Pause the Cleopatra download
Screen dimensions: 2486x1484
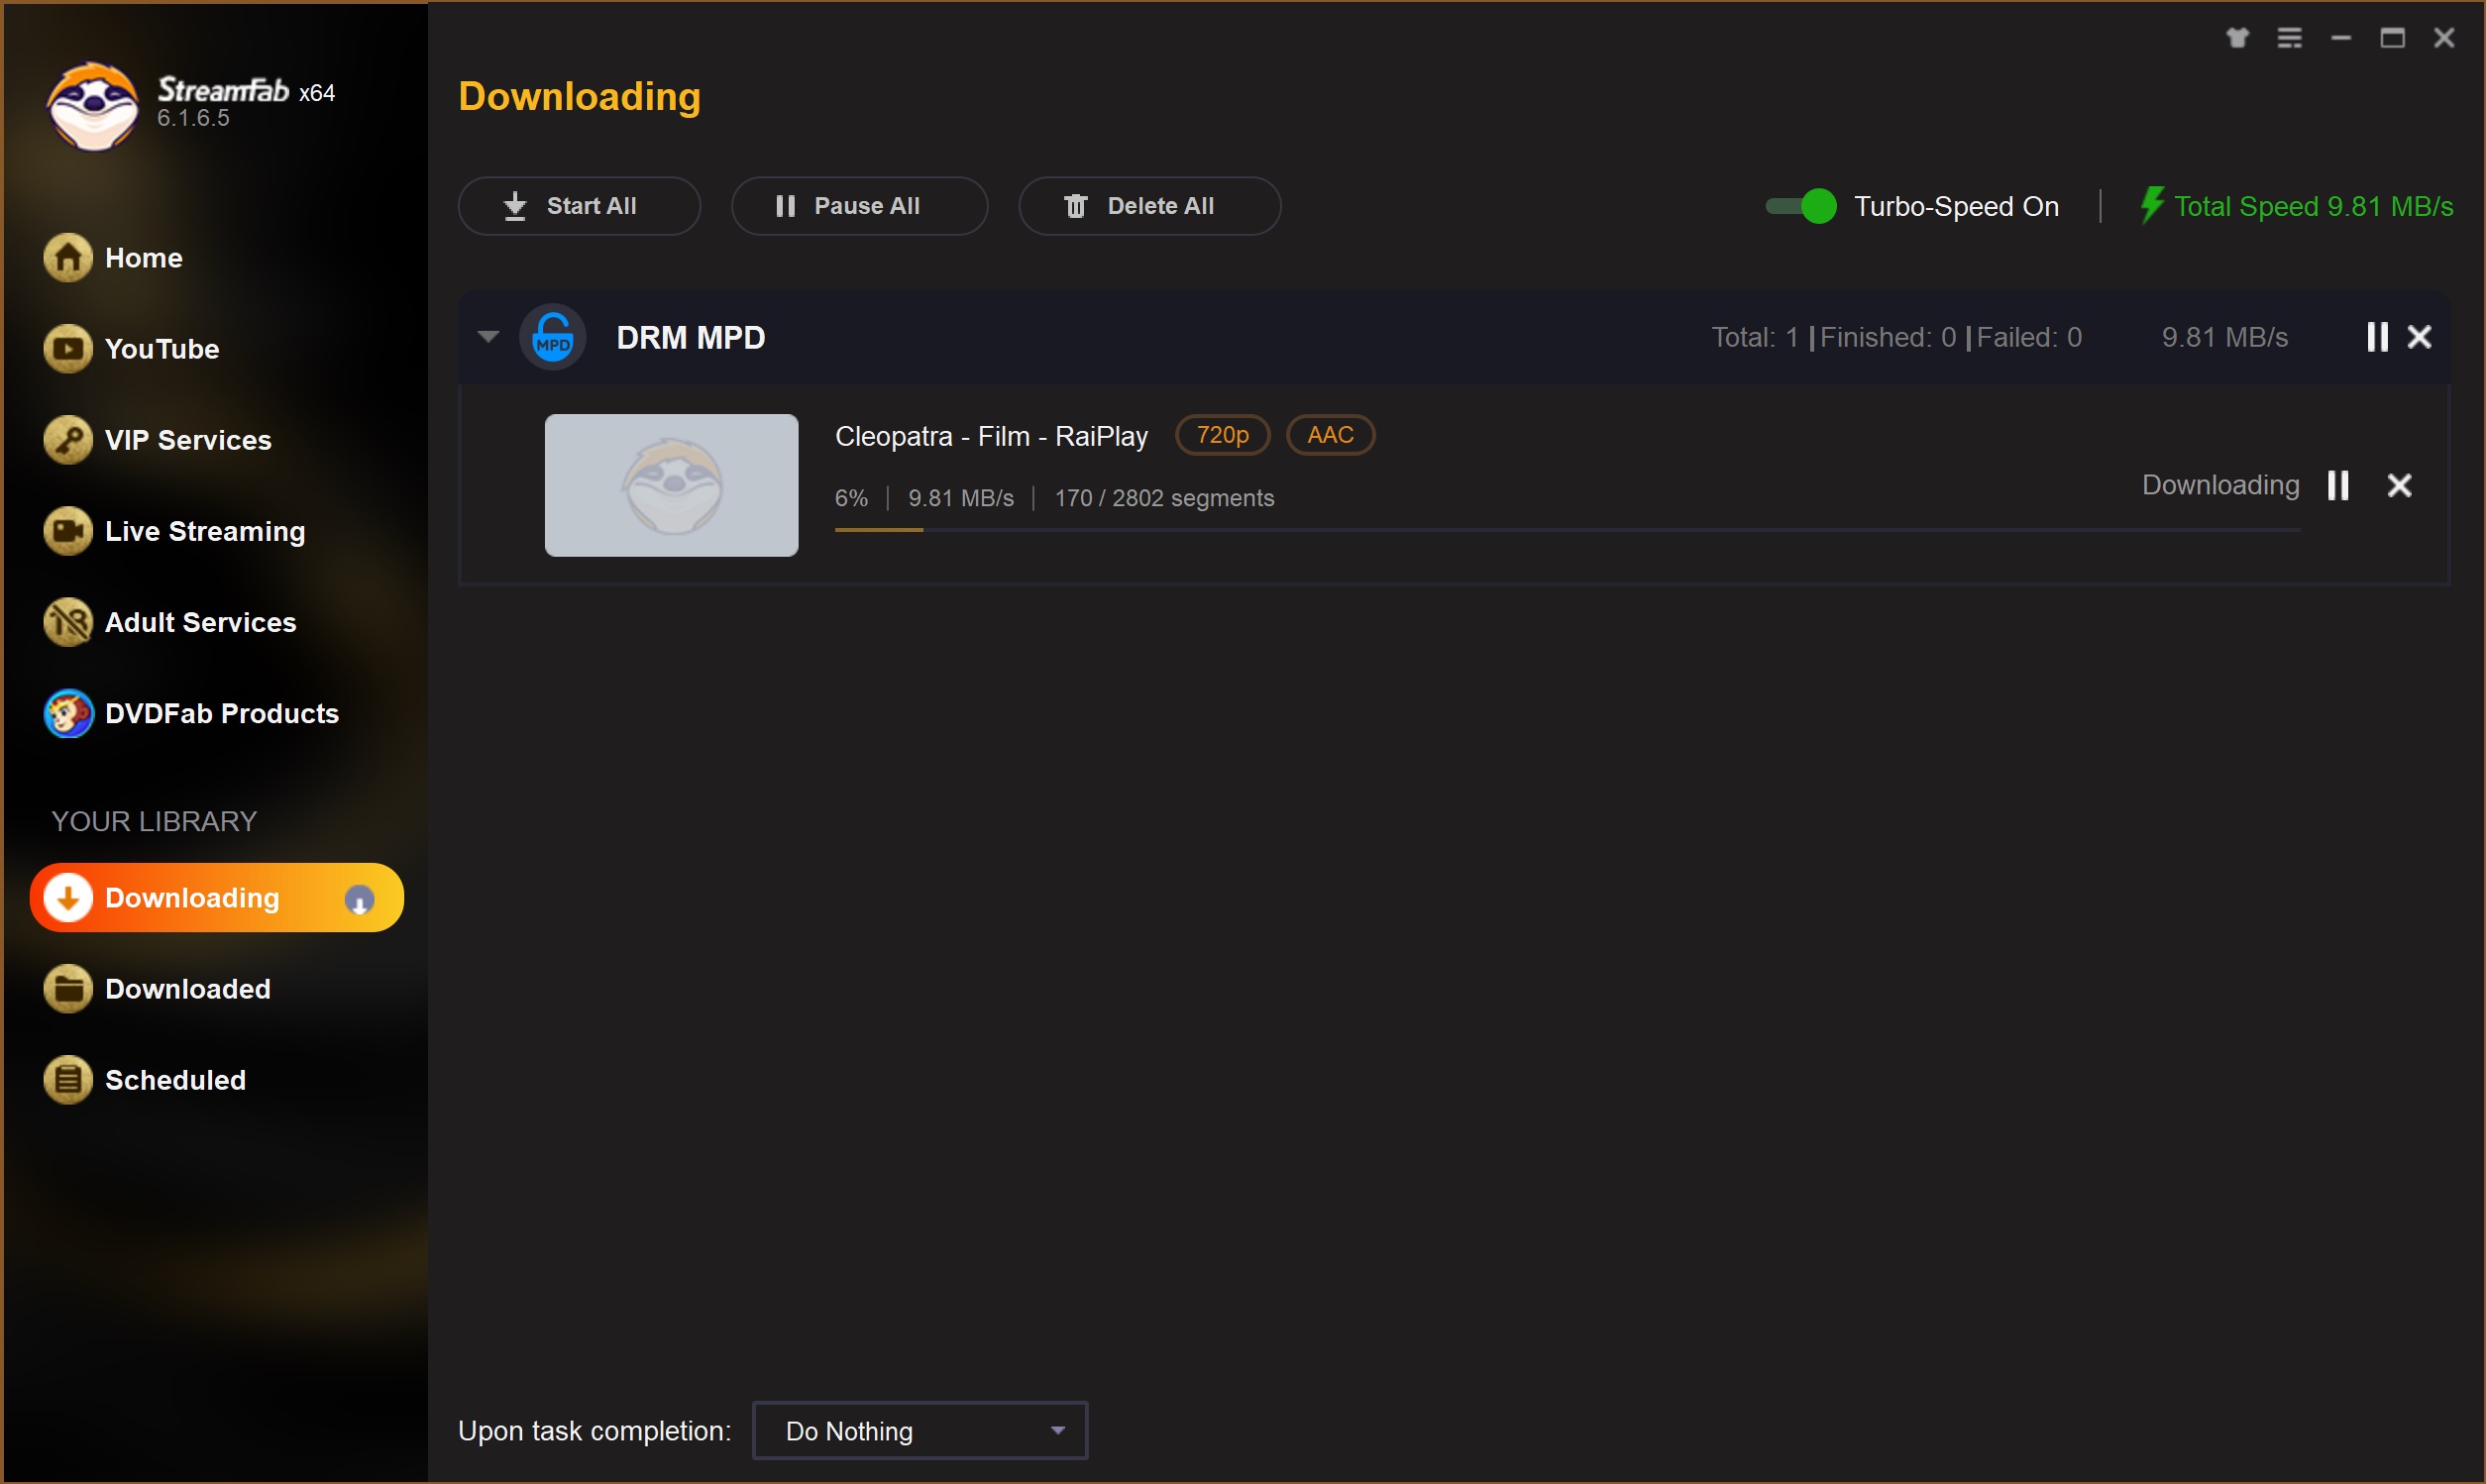click(x=2337, y=485)
